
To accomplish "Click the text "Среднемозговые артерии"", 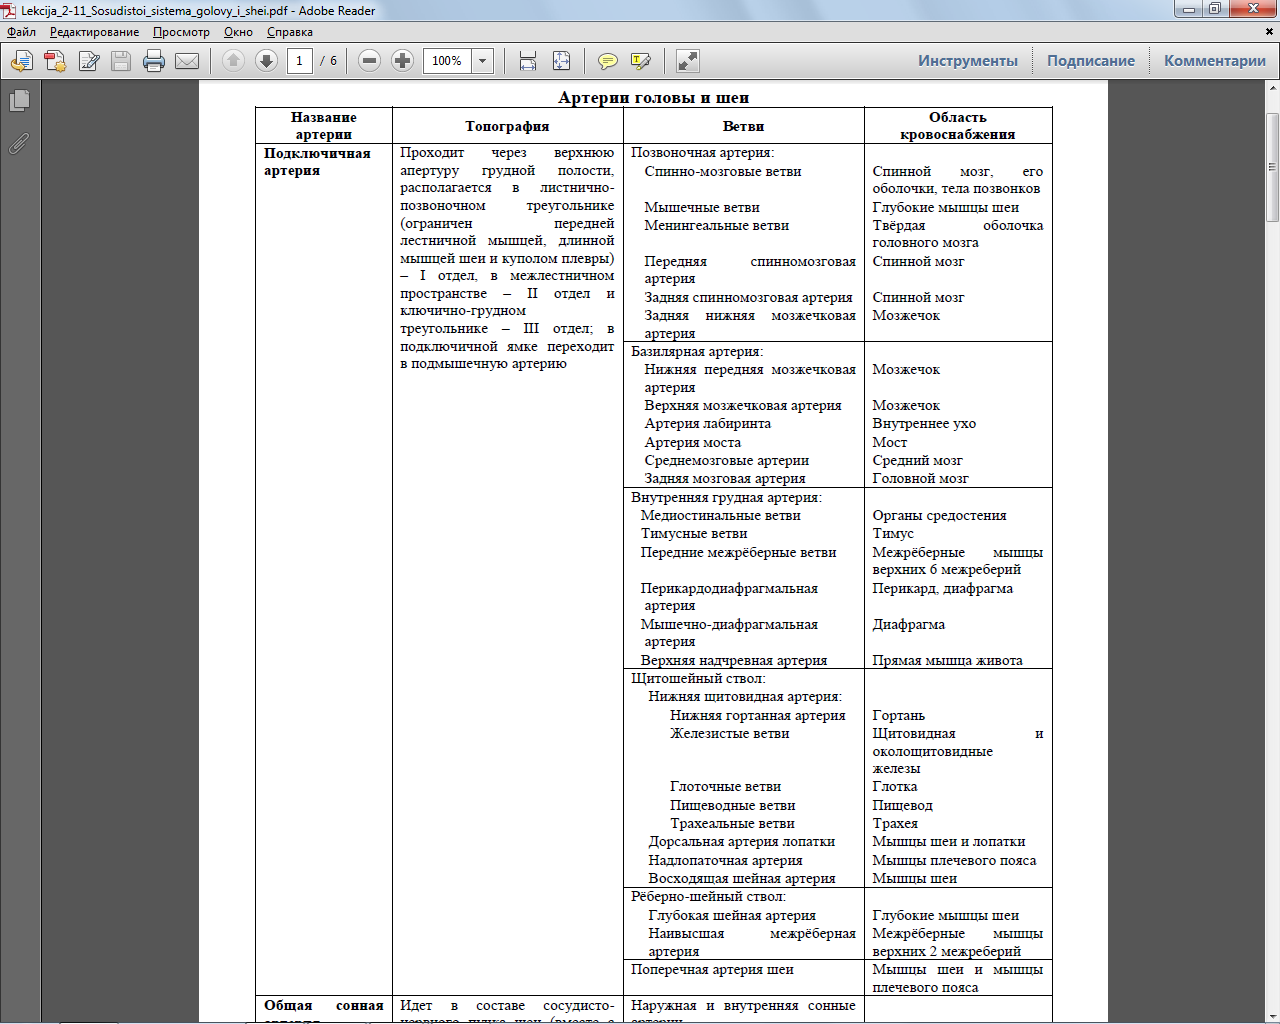I will (x=727, y=460).
